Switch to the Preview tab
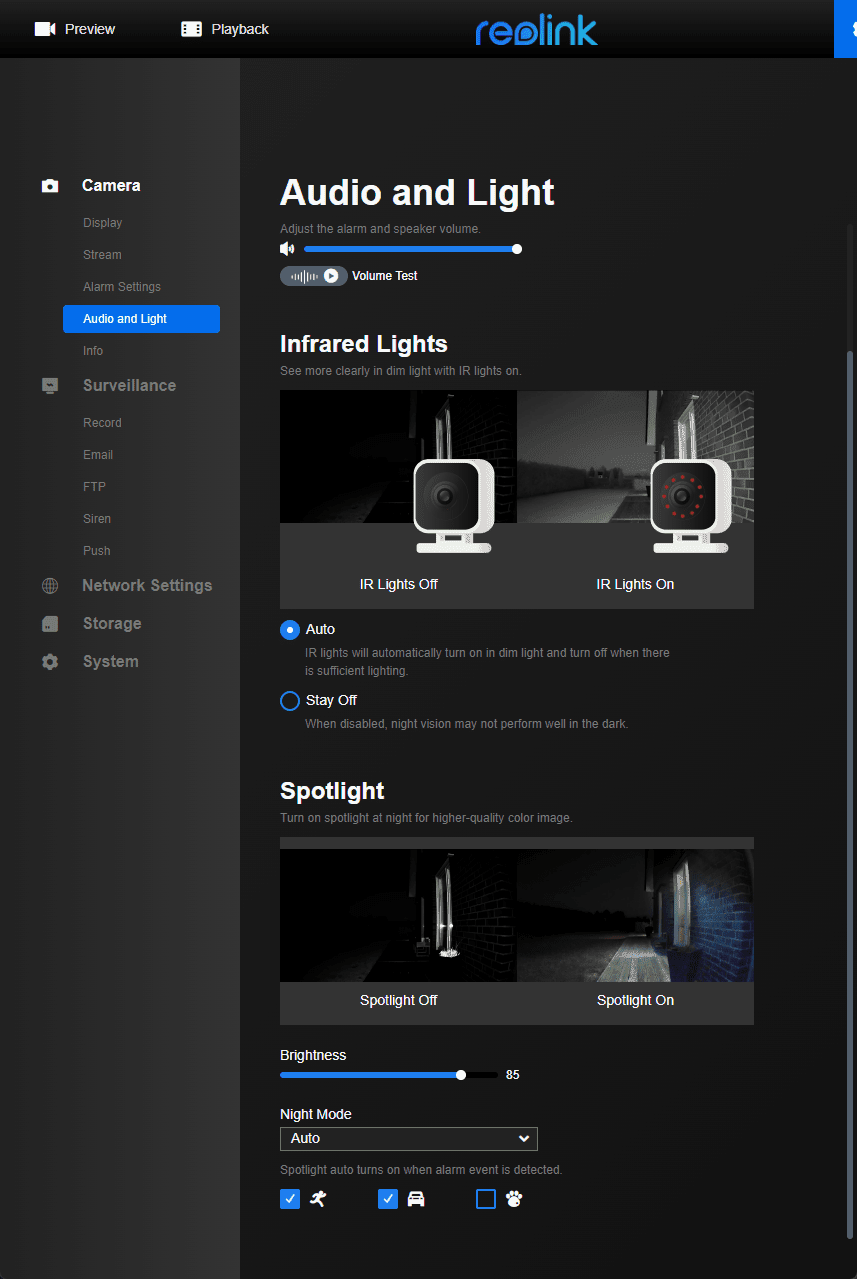This screenshot has width=857, height=1279. point(75,29)
